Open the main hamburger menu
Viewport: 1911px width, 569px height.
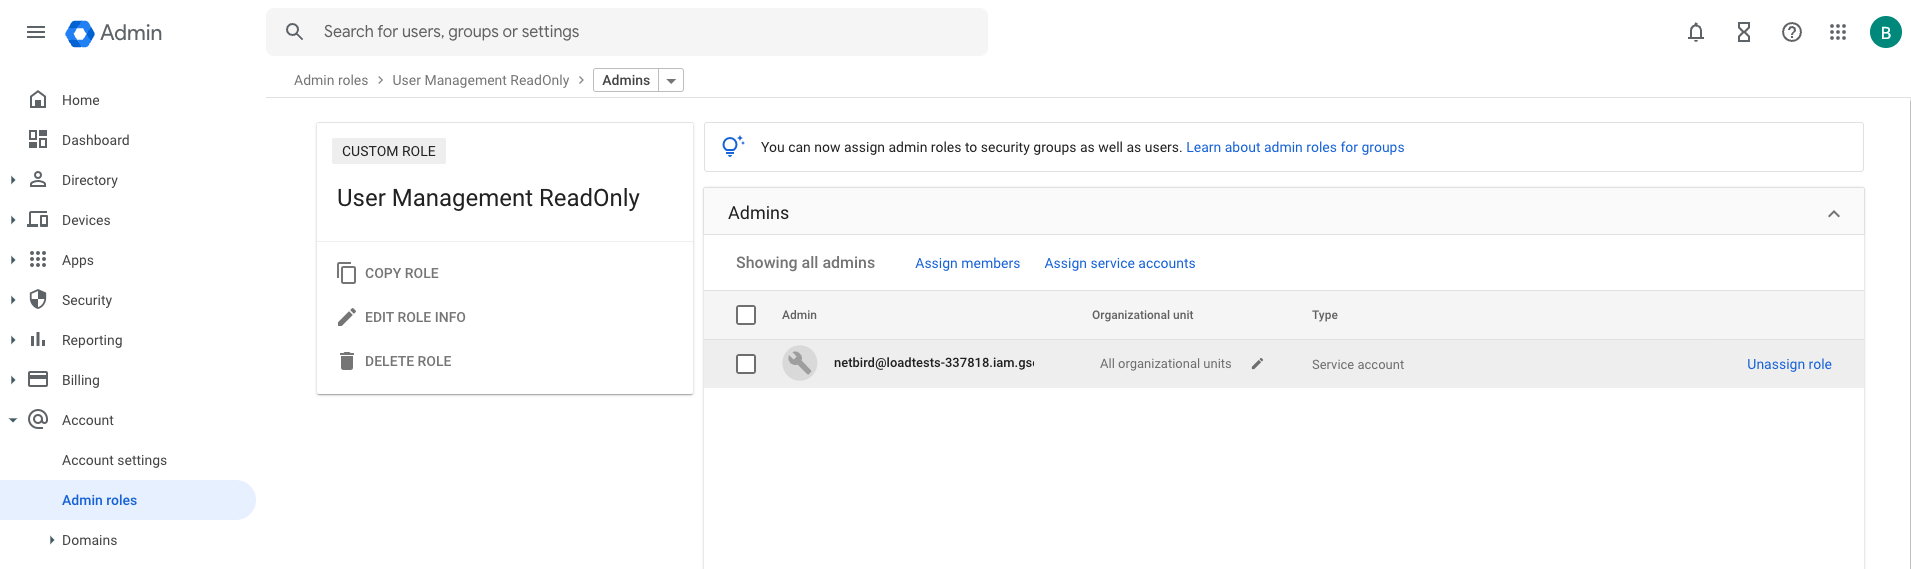(x=36, y=32)
